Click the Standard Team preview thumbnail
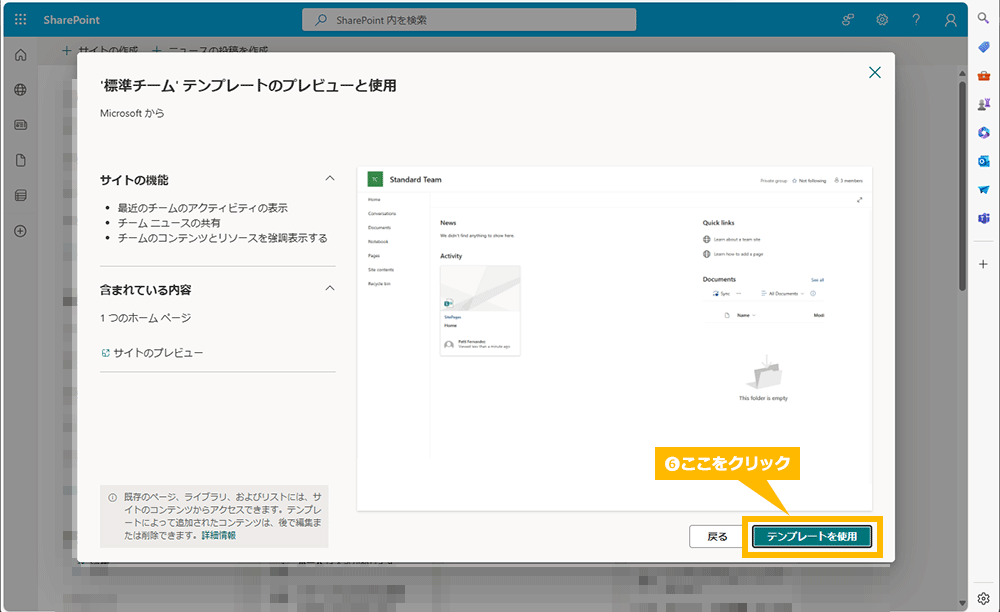This screenshot has height=612, width=1000. pos(615,339)
